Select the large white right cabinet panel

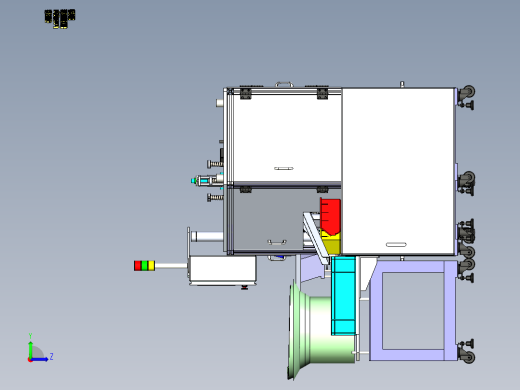click(398, 171)
